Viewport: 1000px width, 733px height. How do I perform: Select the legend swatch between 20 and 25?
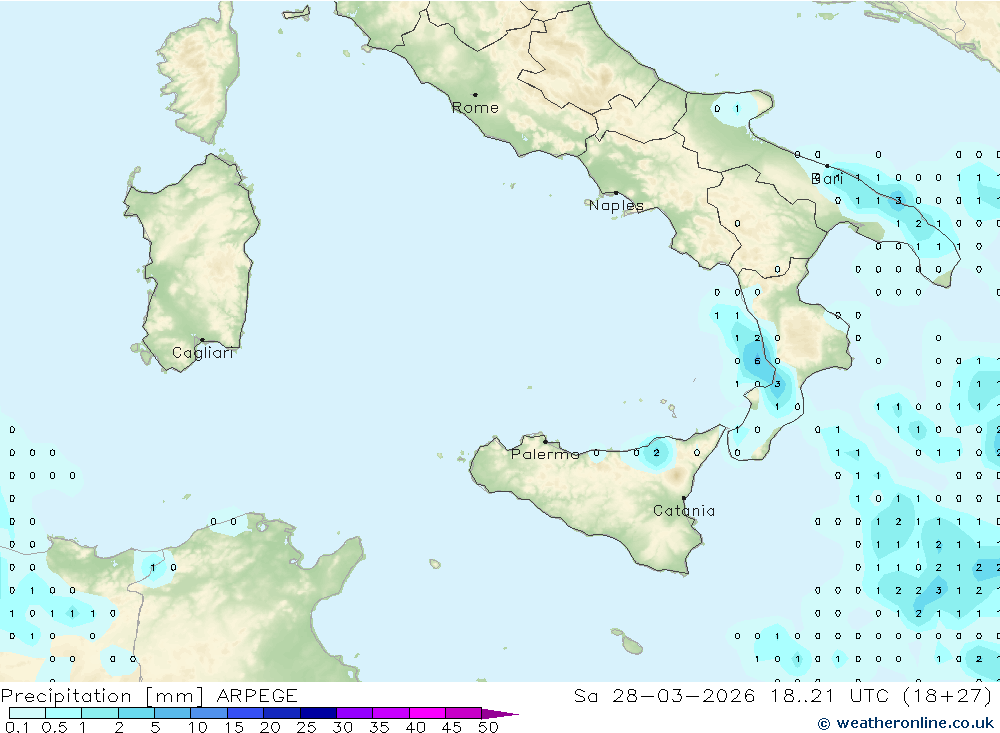click(x=281, y=713)
